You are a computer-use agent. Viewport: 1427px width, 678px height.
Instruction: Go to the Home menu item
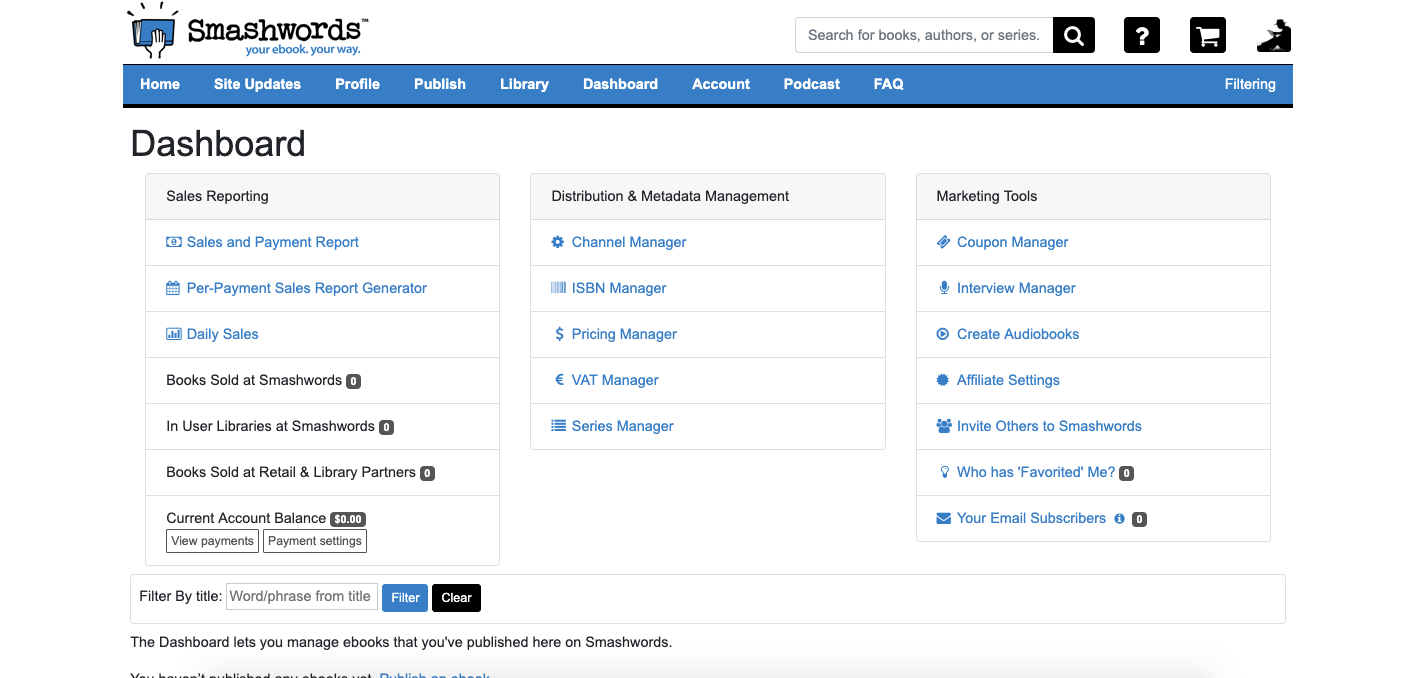pyautogui.click(x=160, y=84)
